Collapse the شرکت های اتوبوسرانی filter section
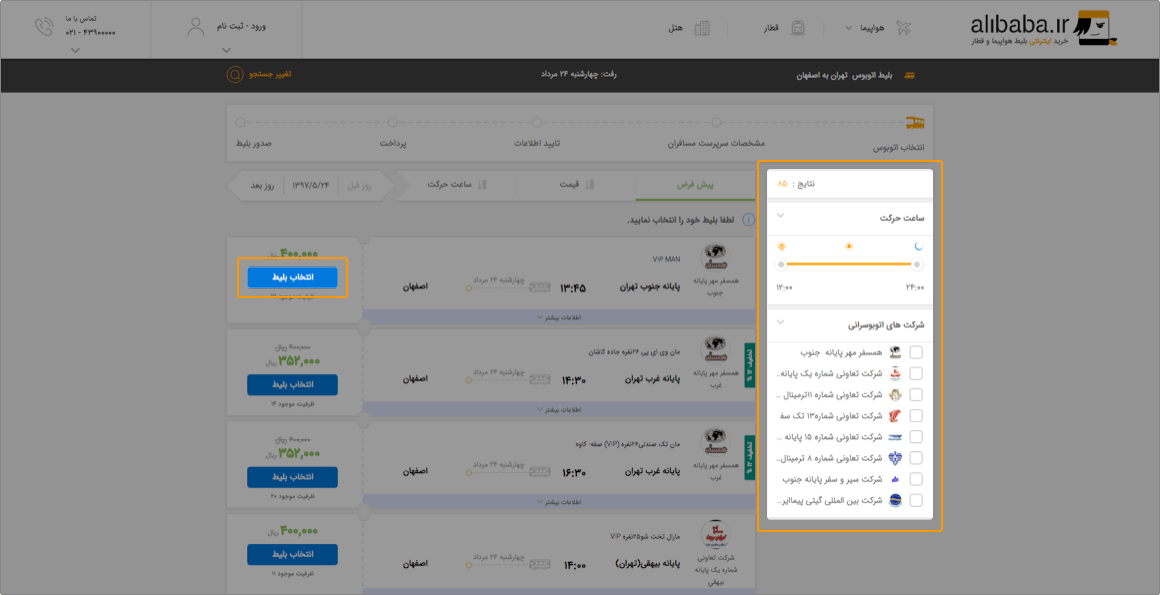 pyautogui.click(x=780, y=323)
